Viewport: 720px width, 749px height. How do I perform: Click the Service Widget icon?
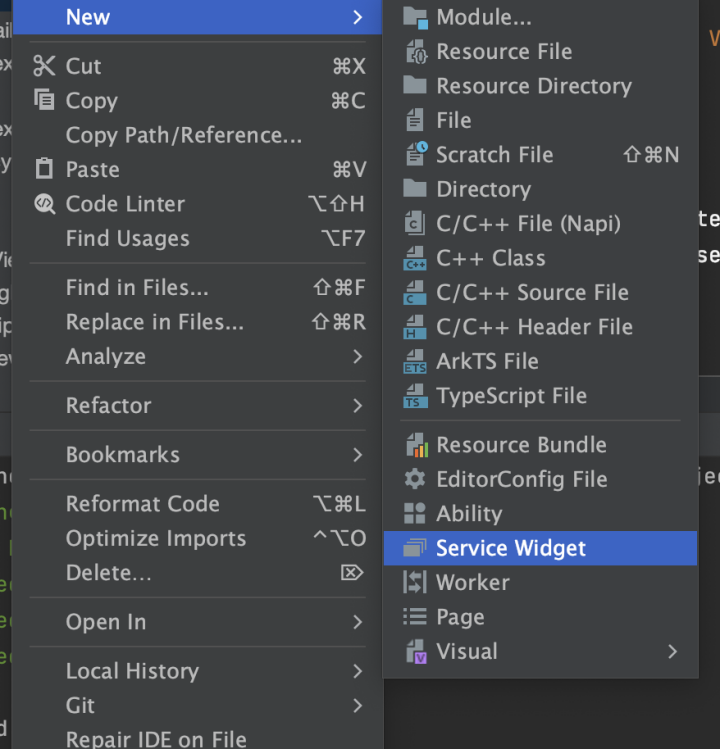coord(414,548)
